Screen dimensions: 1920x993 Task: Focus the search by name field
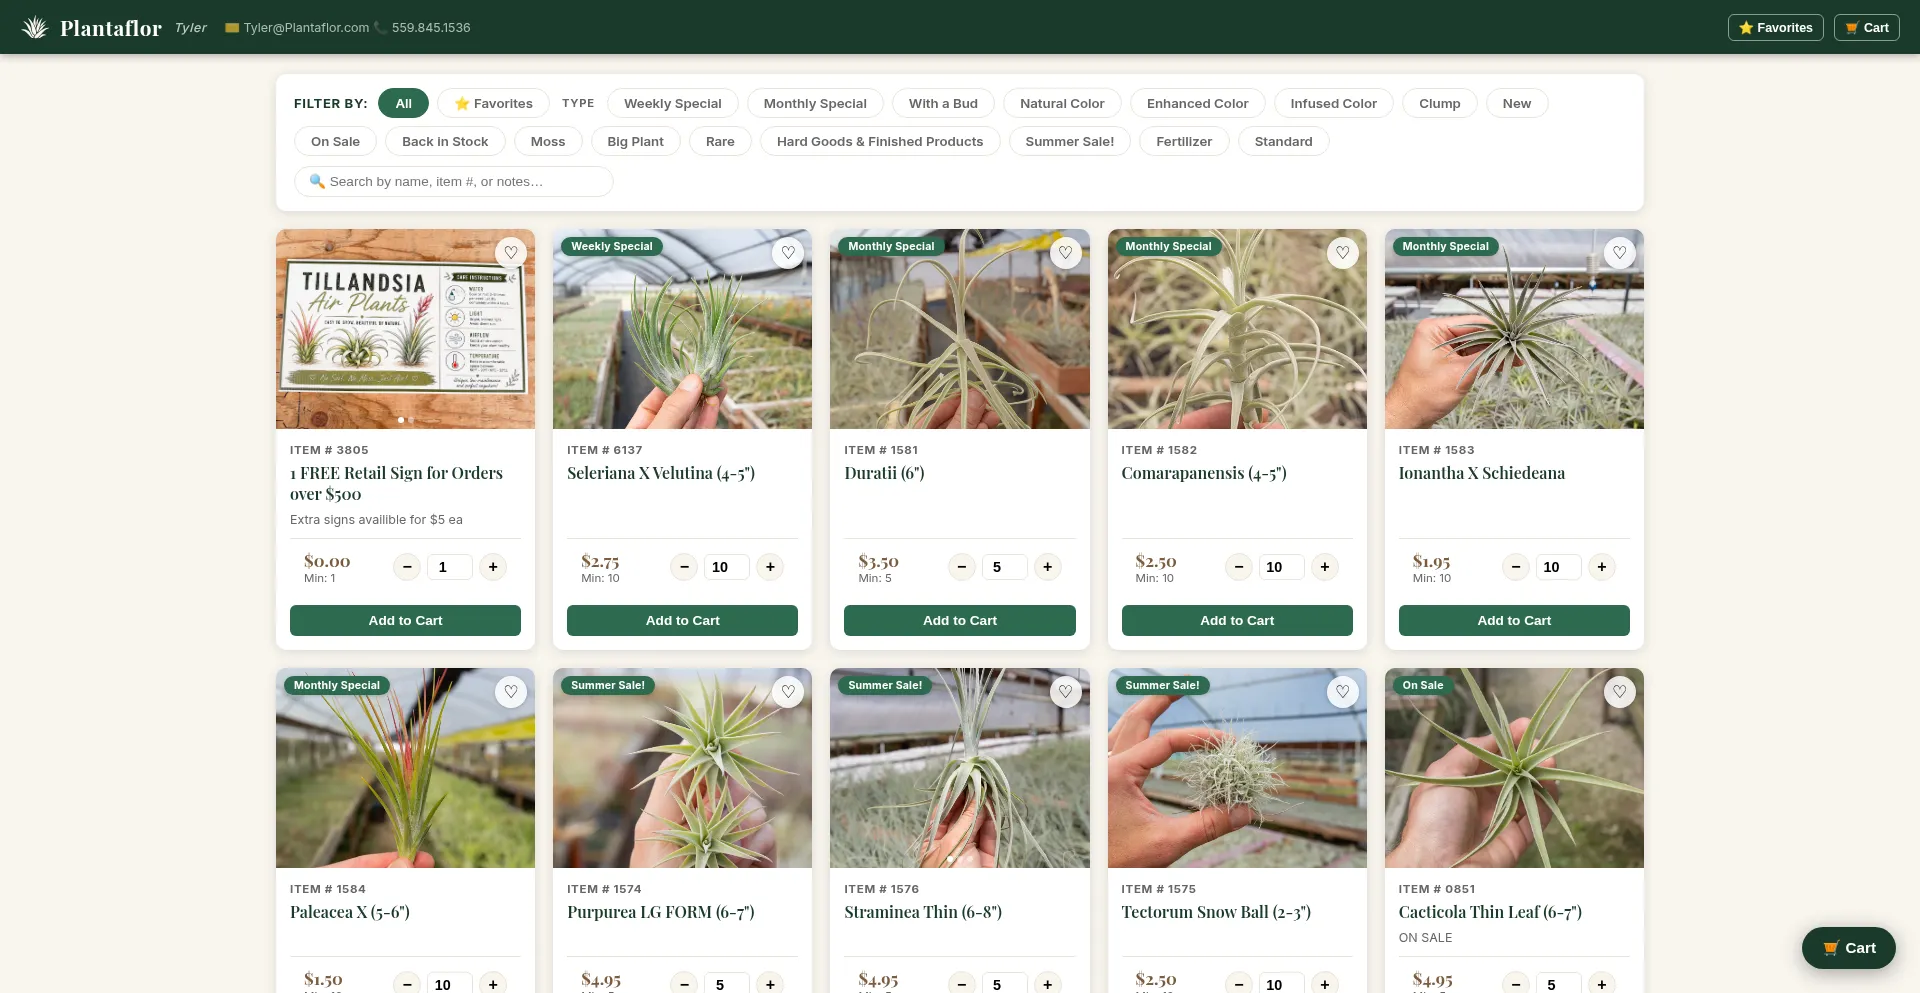coord(453,181)
